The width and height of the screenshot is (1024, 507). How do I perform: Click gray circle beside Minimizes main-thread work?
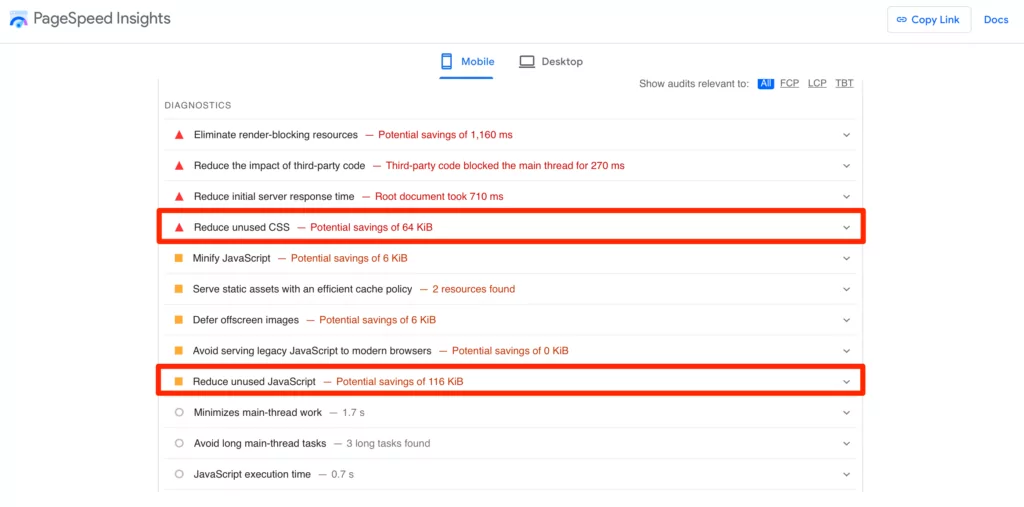click(179, 412)
